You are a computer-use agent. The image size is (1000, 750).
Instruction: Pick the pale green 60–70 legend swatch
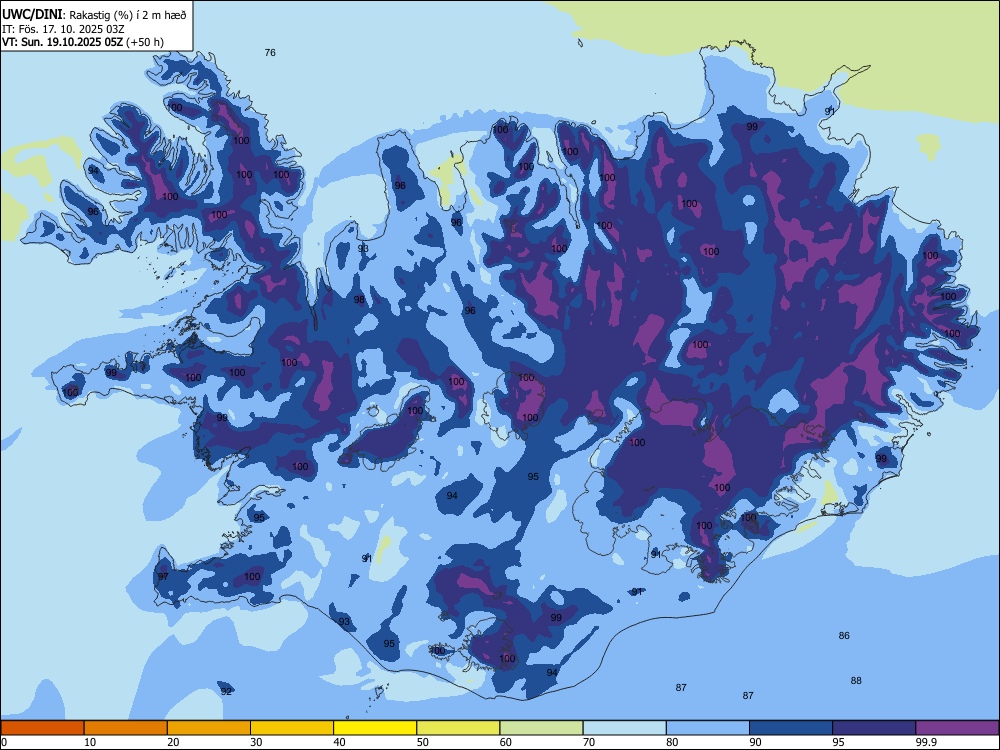coord(541,728)
